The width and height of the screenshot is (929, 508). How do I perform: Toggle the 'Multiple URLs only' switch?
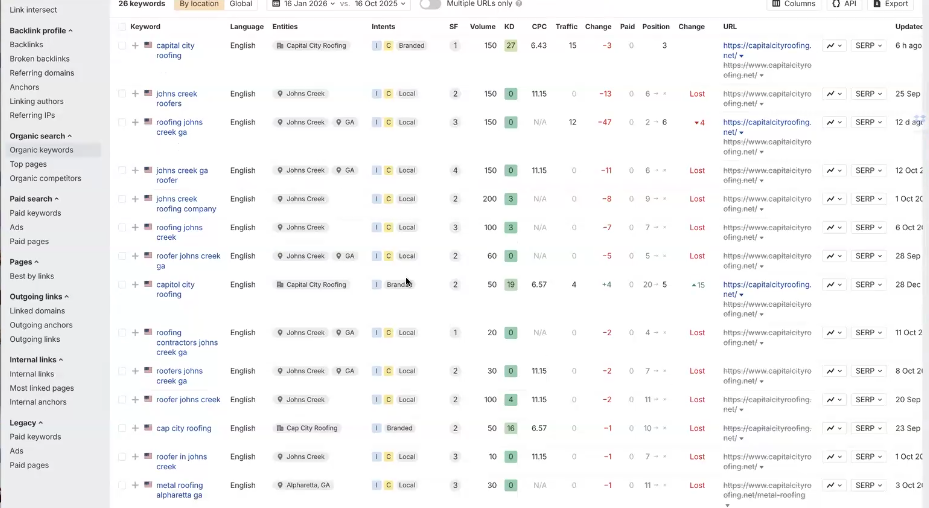pyautogui.click(x=430, y=4)
